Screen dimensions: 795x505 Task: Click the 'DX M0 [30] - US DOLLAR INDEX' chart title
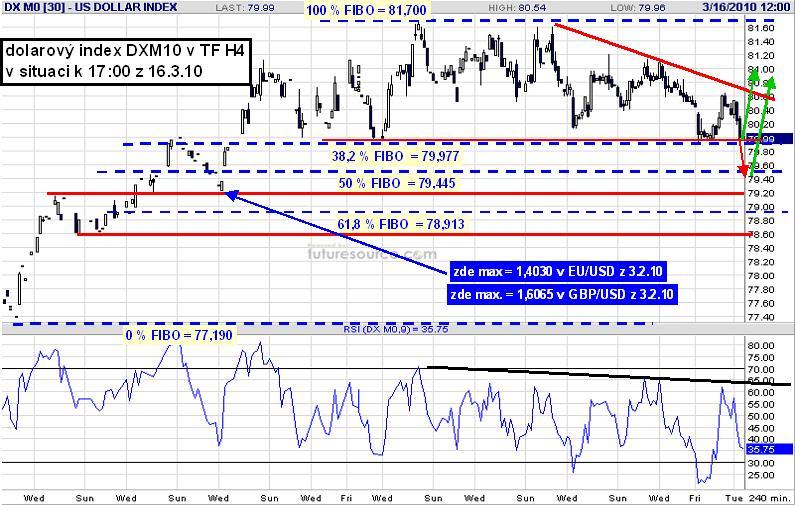coord(91,7)
